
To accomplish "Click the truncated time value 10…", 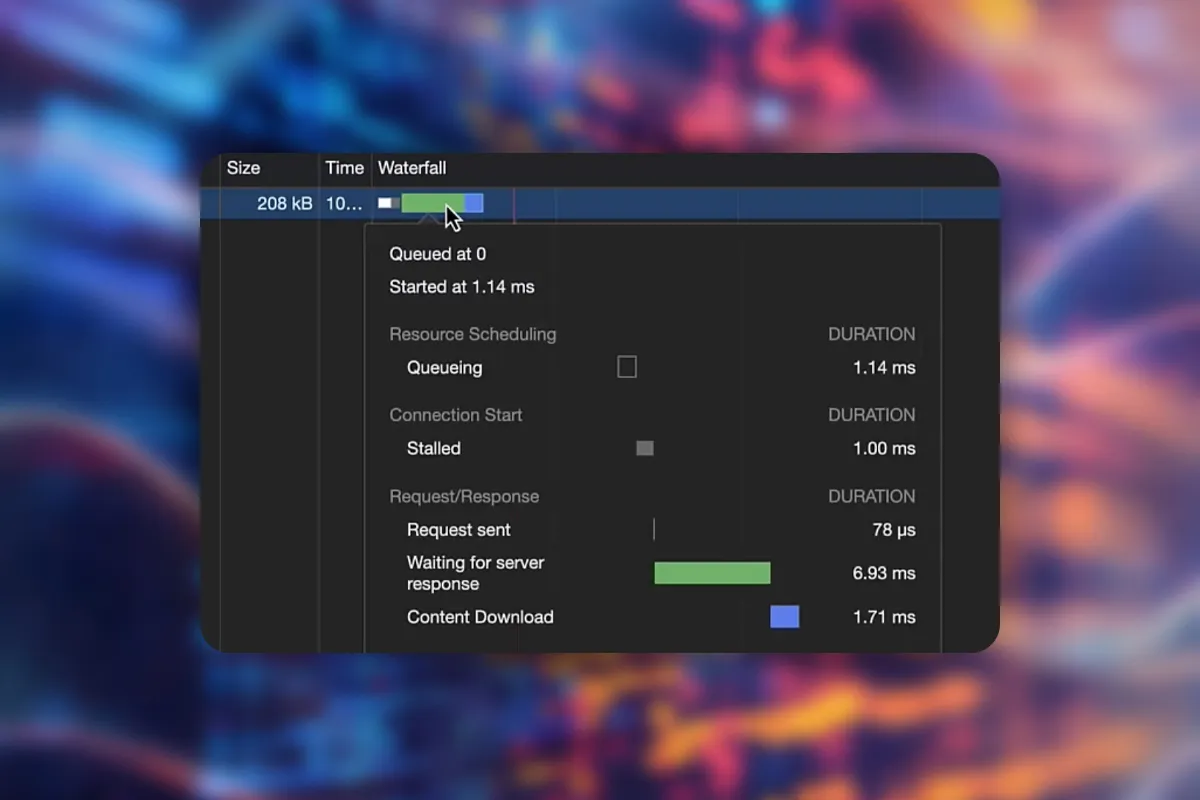I will [x=344, y=203].
